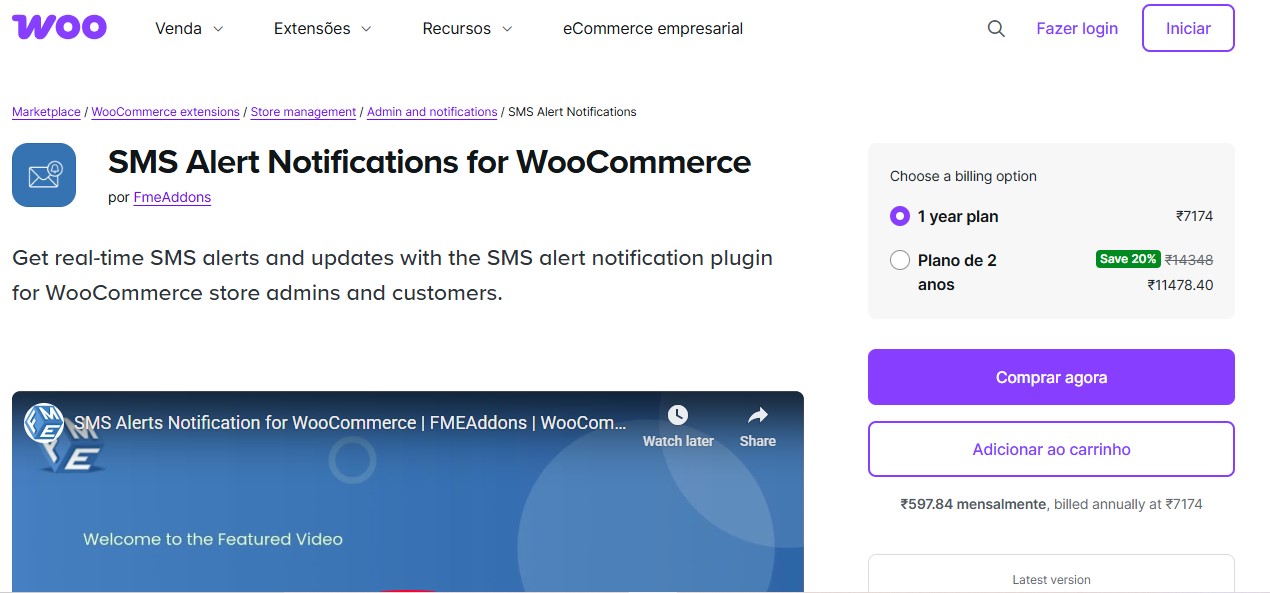1270x593 pixels.
Task: Click the Save 20% badge
Action: 1128,258
